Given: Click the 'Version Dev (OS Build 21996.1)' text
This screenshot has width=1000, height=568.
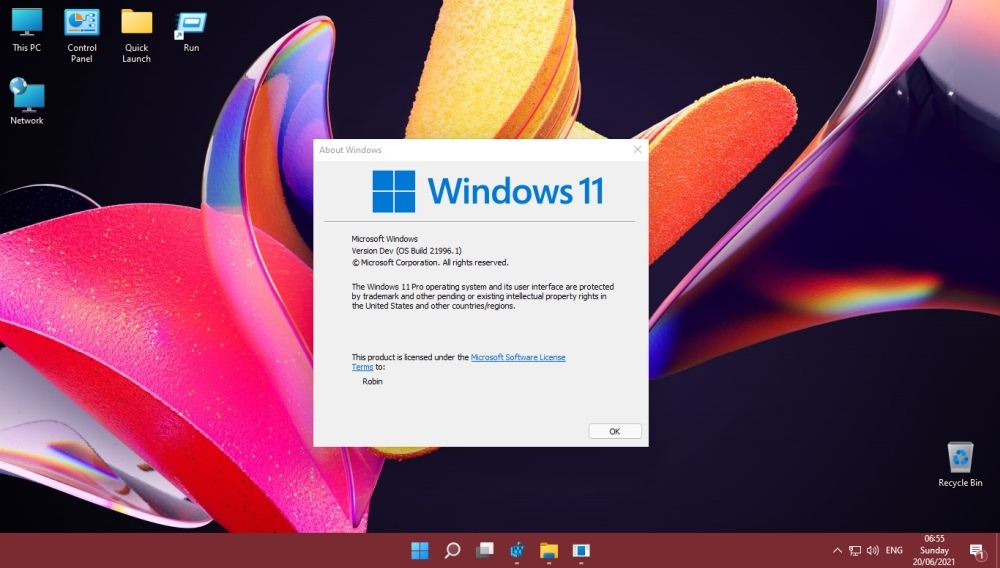Looking at the screenshot, I should pos(406,251).
